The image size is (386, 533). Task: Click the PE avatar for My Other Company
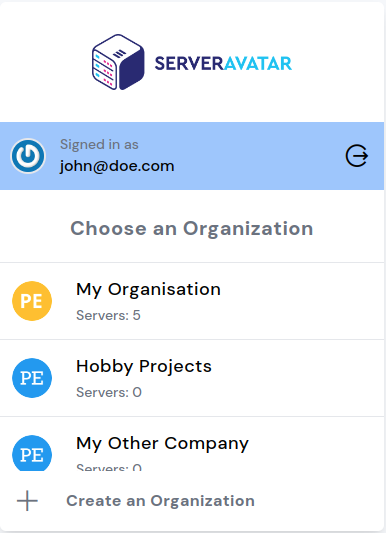(x=32, y=453)
